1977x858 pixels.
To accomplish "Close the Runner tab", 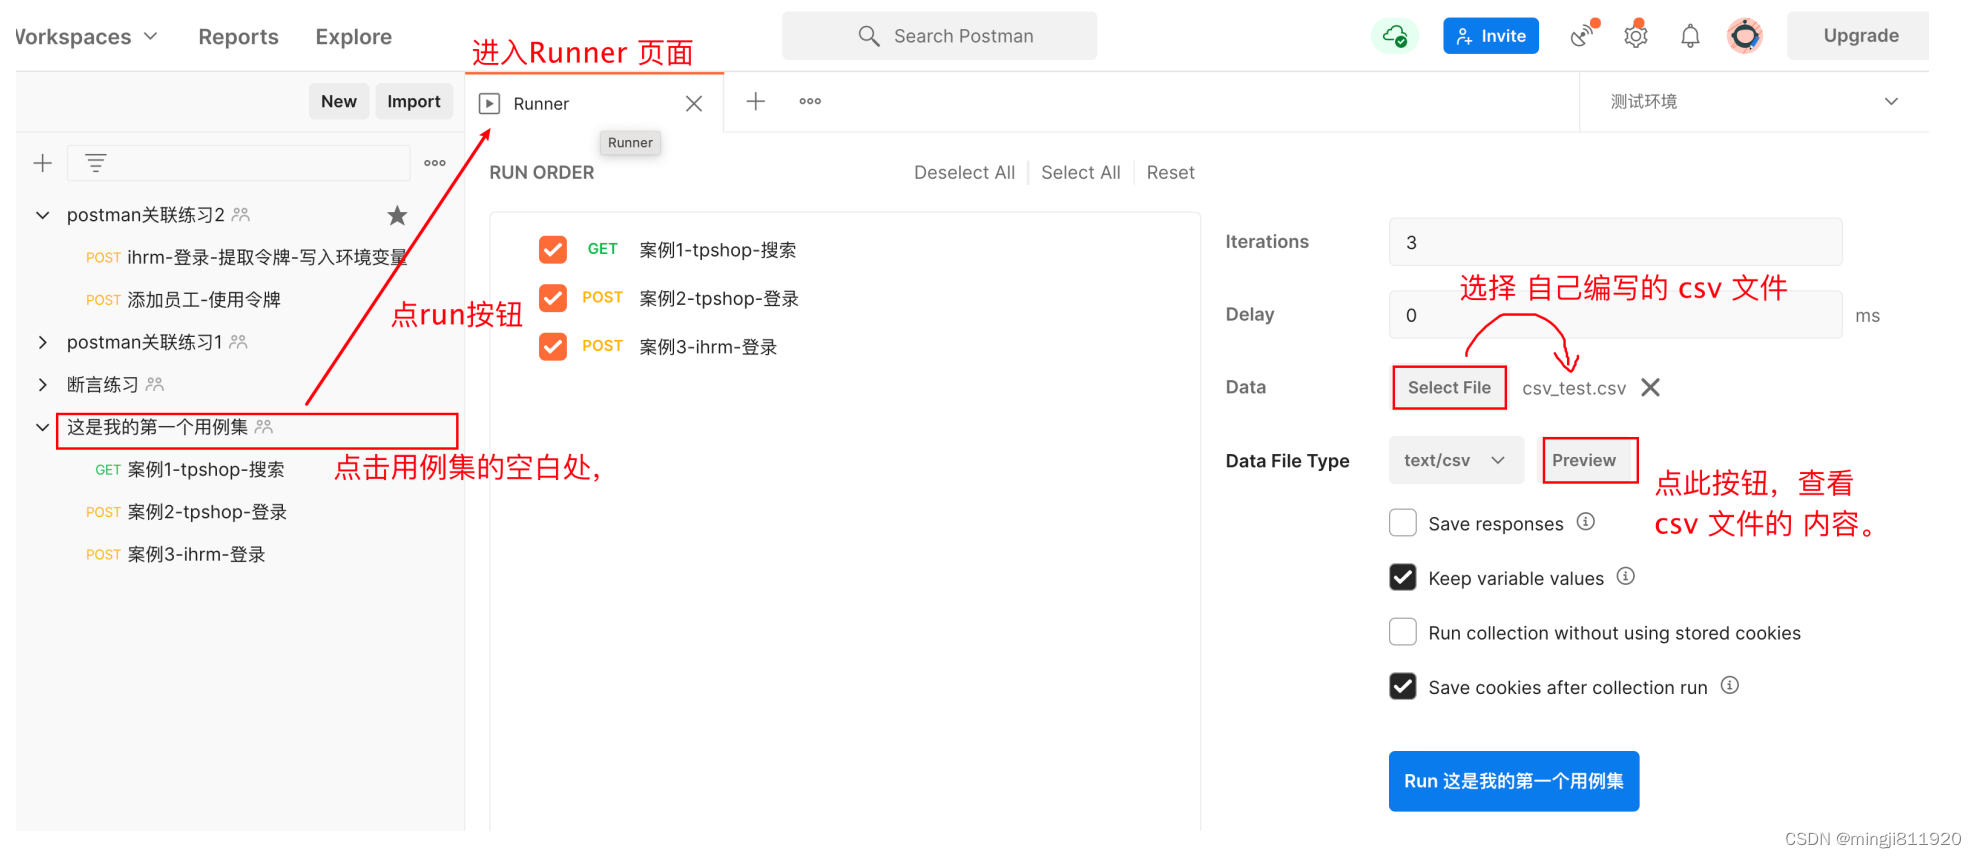I will 694,103.
